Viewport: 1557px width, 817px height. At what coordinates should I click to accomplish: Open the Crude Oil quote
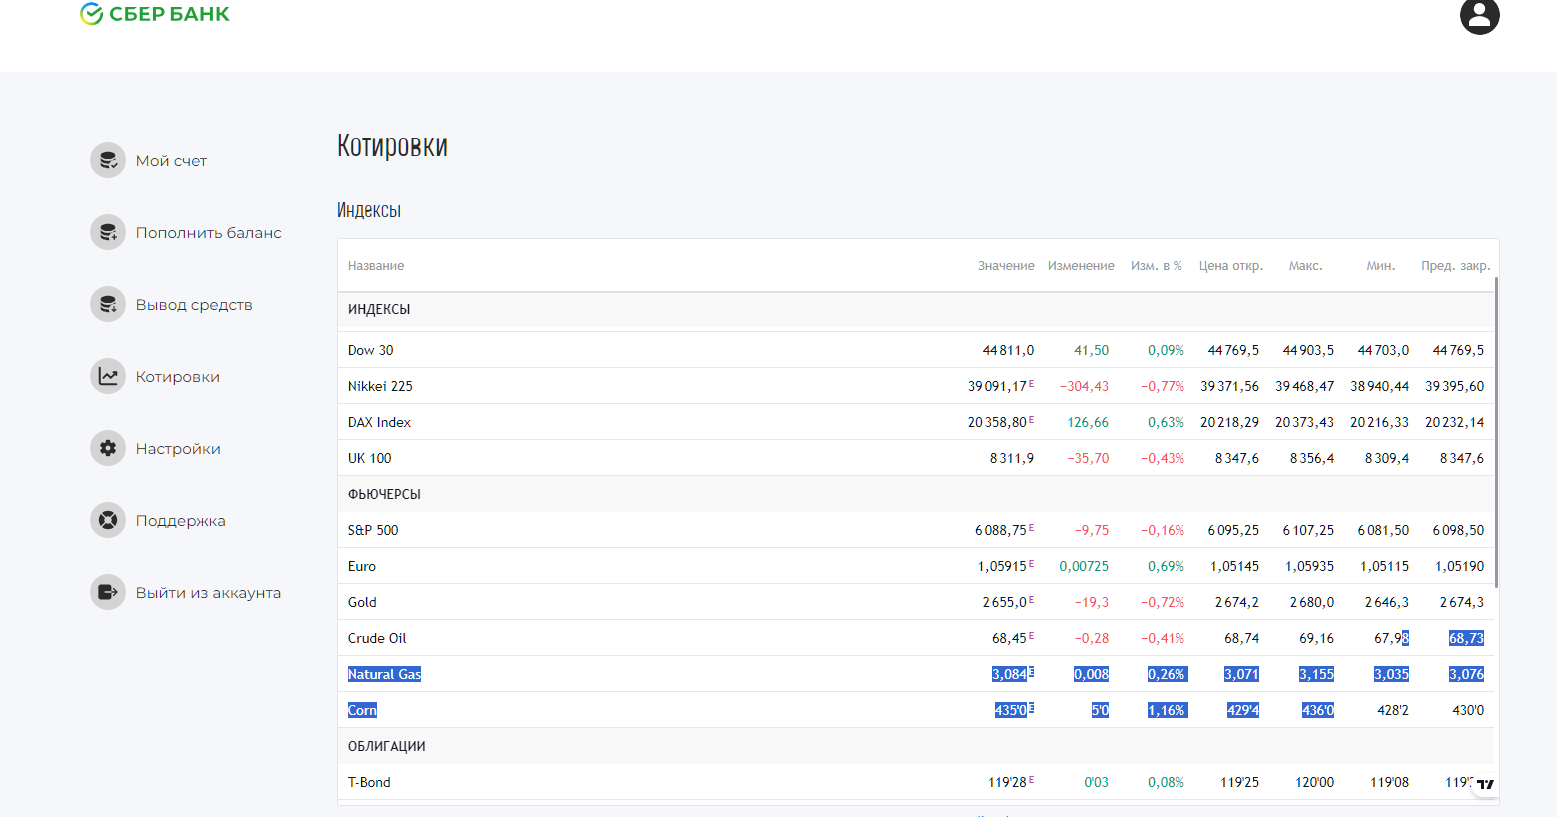[x=916, y=638]
